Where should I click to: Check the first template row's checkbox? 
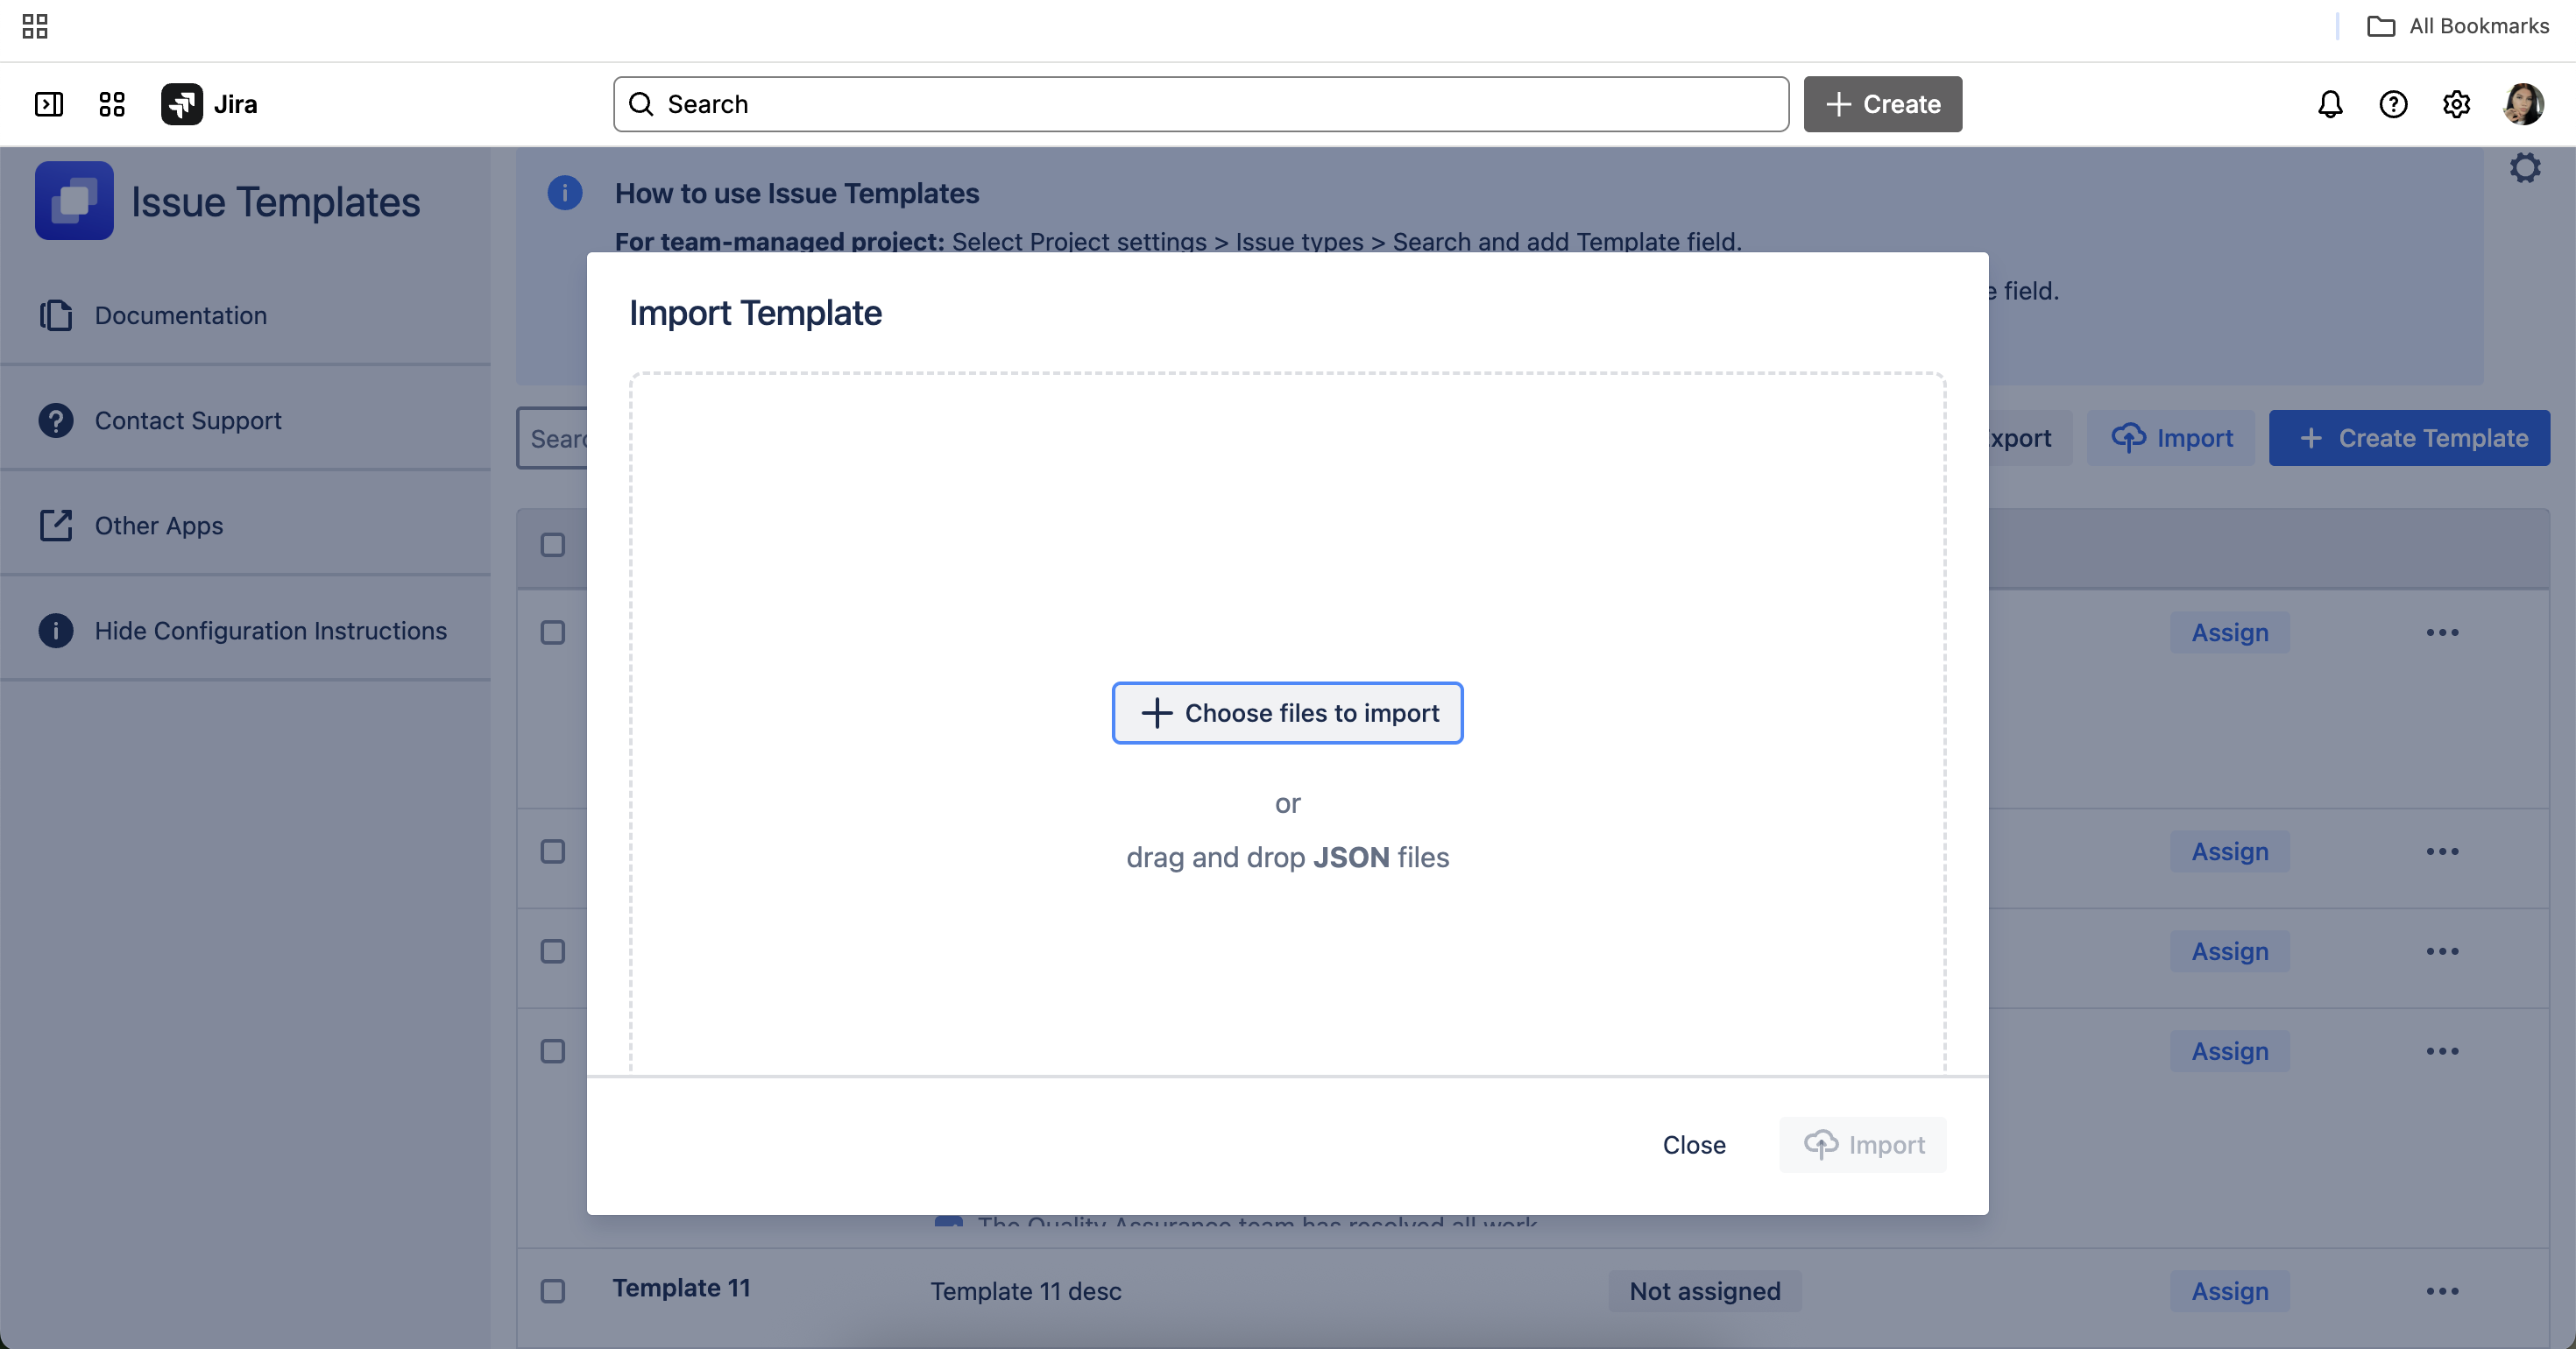[x=551, y=632]
